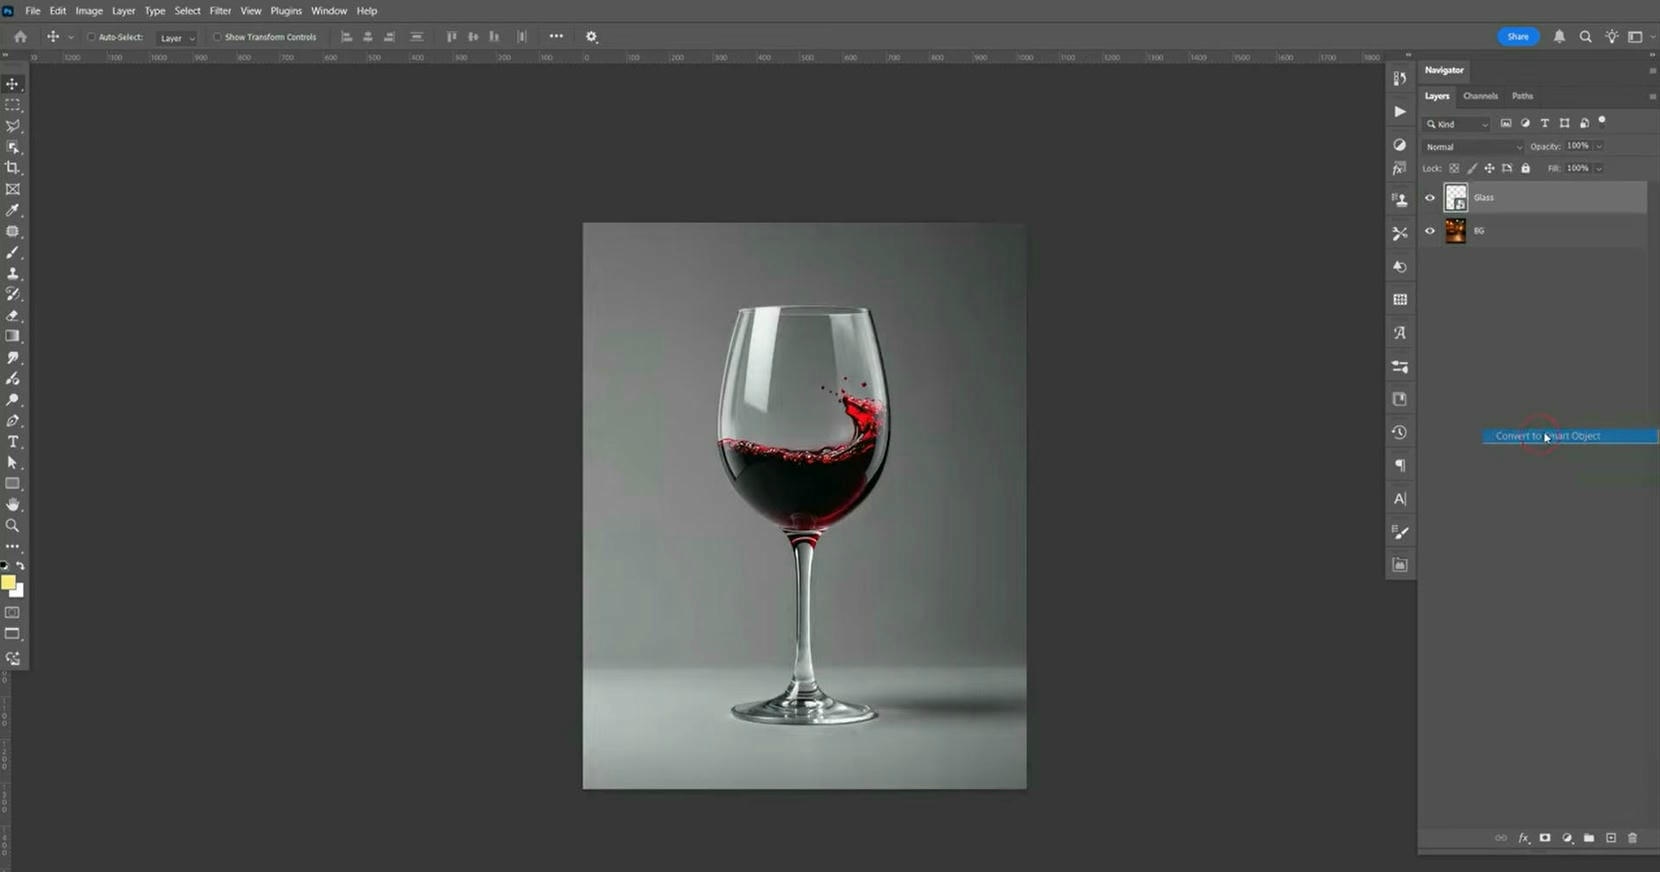Image resolution: width=1660 pixels, height=872 pixels.
Task: Add a layer mask
Action: pos(1545,838)
